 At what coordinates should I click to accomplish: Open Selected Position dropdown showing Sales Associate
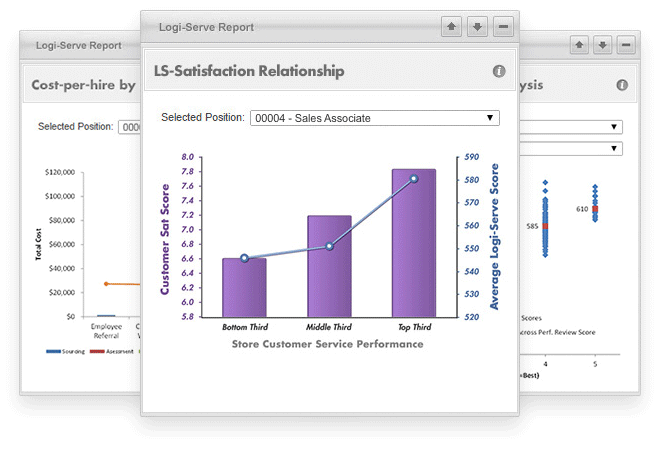[375, 118]
